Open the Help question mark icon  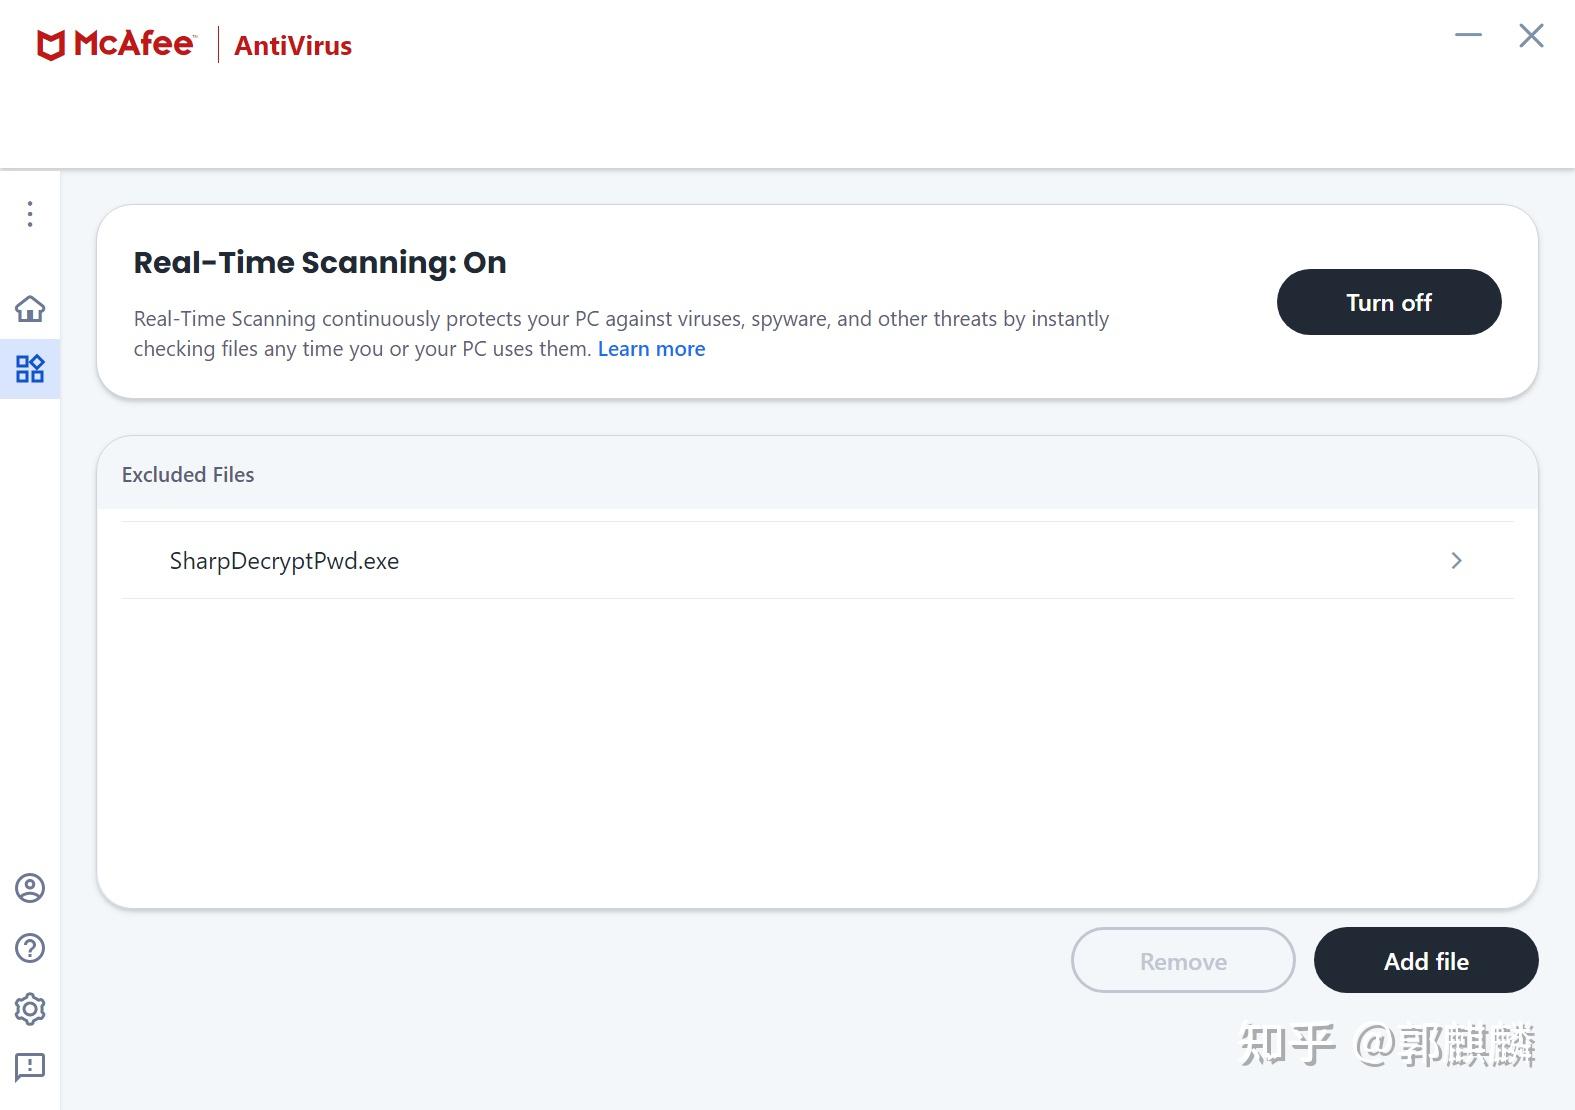(30, 948)
